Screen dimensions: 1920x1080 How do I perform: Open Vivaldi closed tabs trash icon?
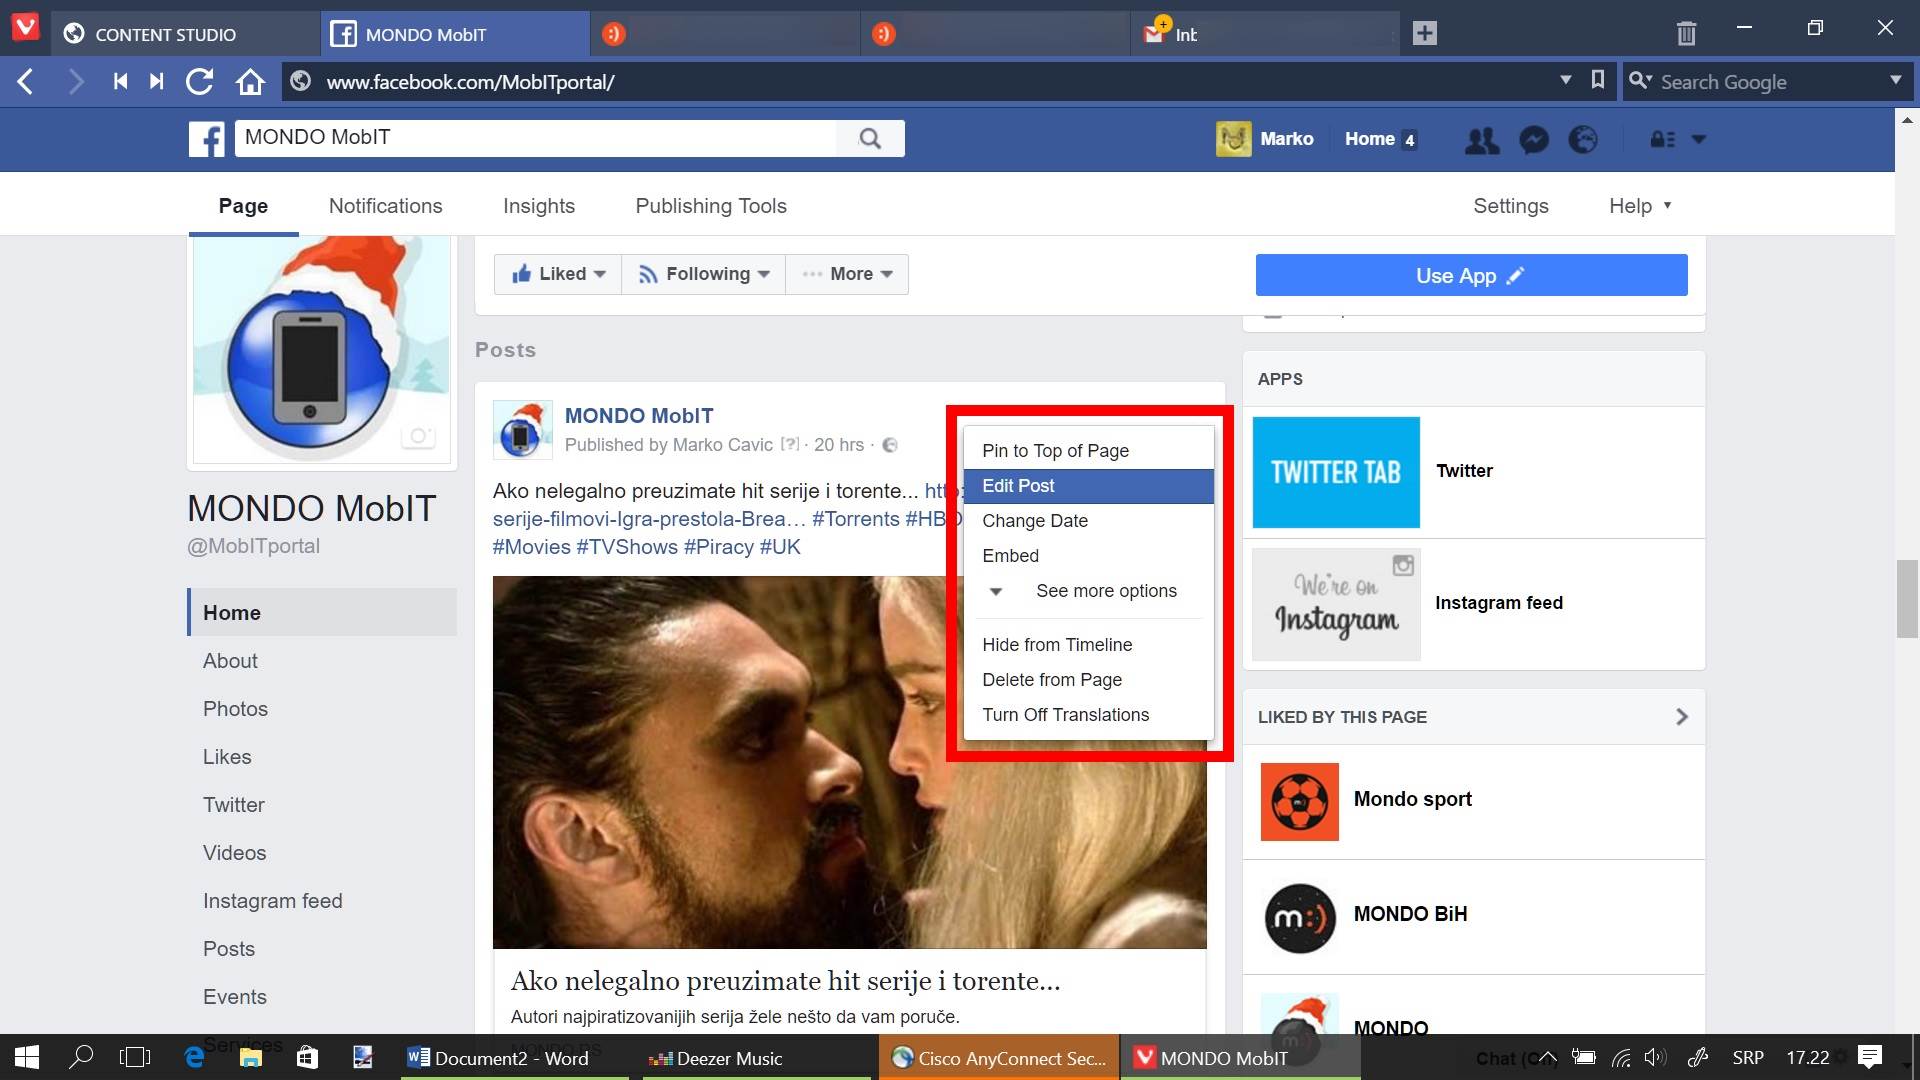click(1686, 33)
